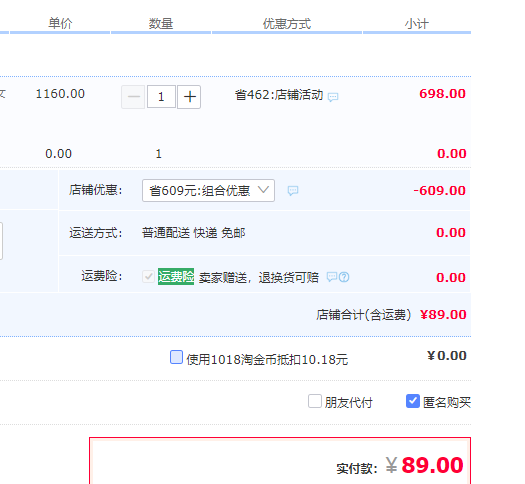Increase quantity with the plus button
525x484 pixels.
pos(189,97)
